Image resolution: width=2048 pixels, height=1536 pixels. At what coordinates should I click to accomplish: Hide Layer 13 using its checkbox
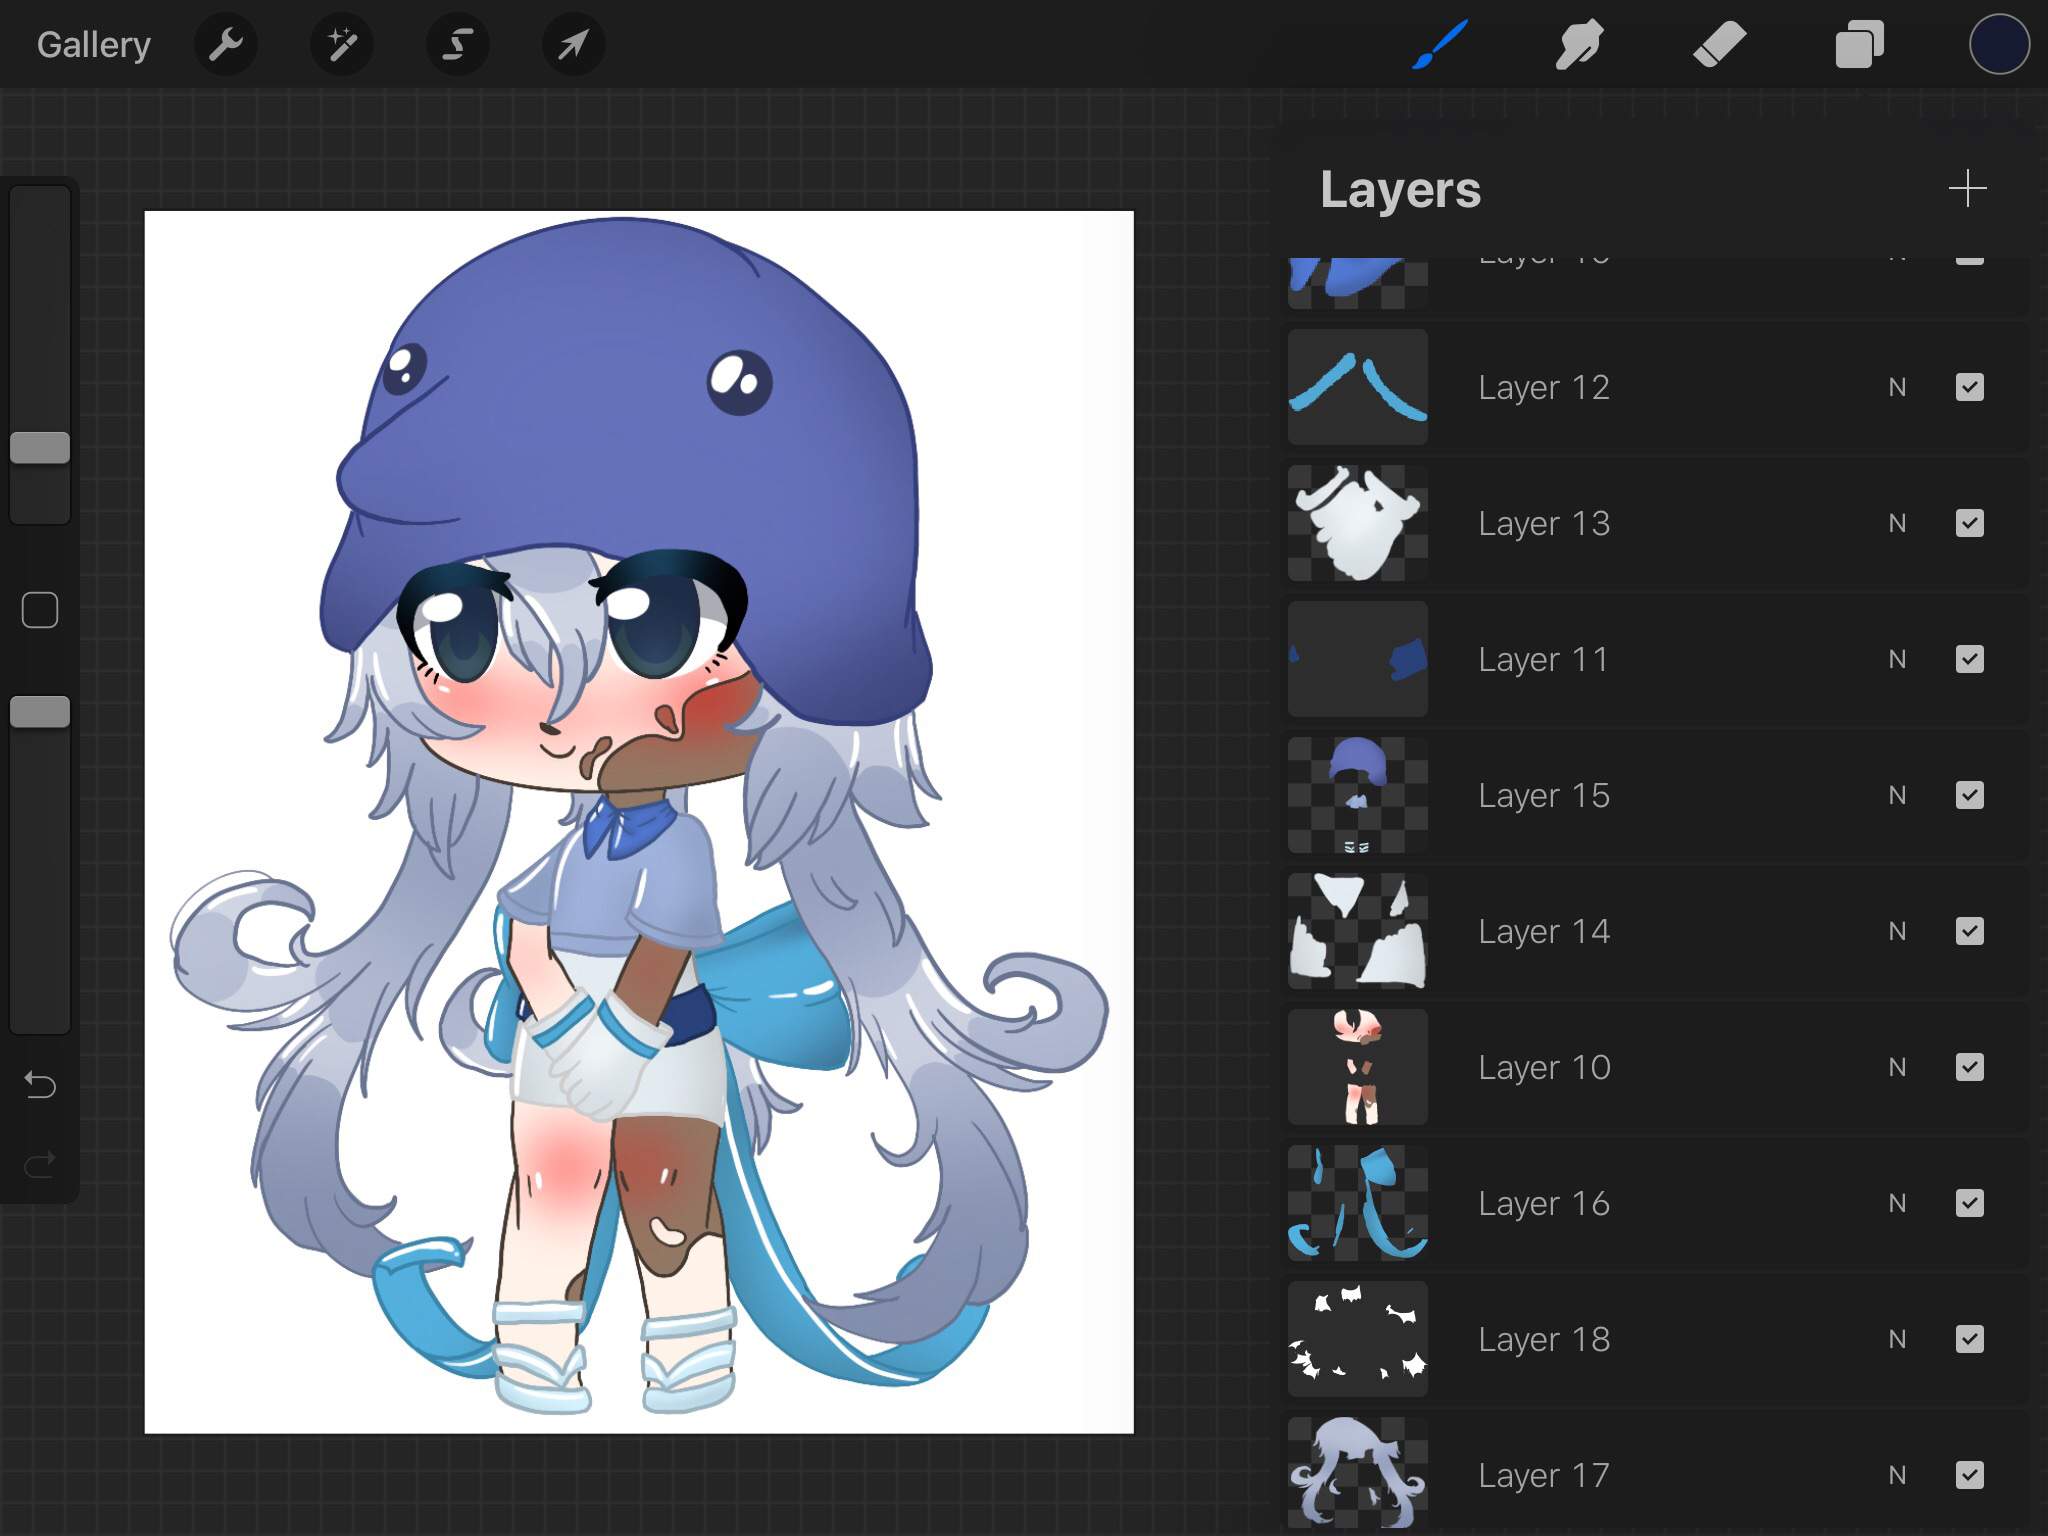click(x=1969, y=523)
